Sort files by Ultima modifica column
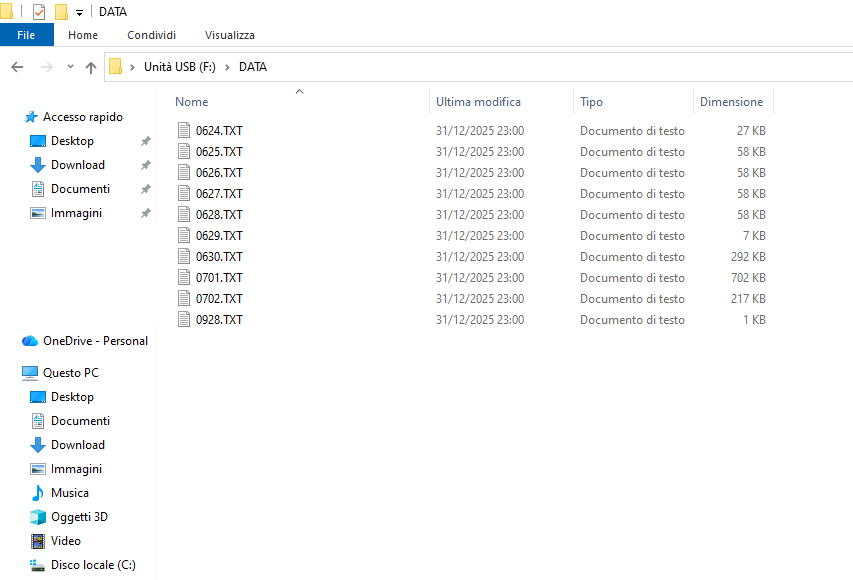This screenshot has height=580, width=853. click(478, 102)
